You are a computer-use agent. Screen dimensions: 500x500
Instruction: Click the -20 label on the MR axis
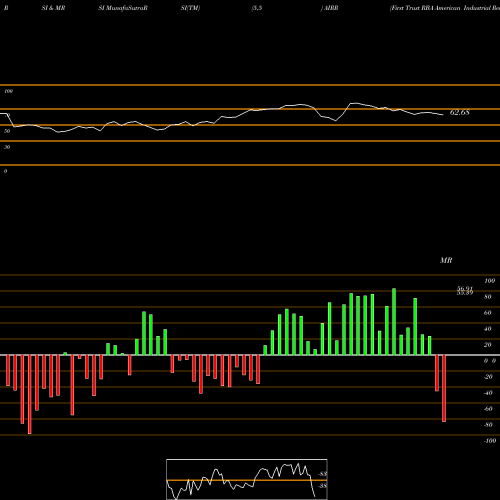click(488, 377)
